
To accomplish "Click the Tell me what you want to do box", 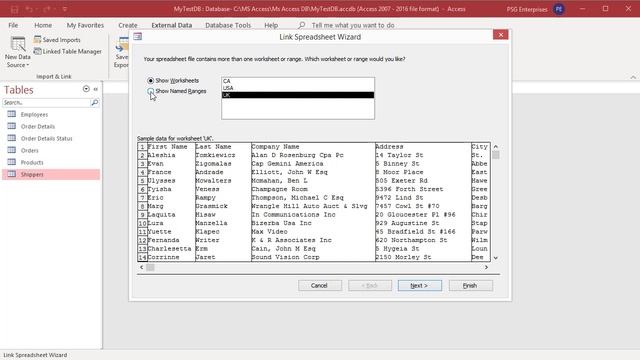I will pos(353,25).
